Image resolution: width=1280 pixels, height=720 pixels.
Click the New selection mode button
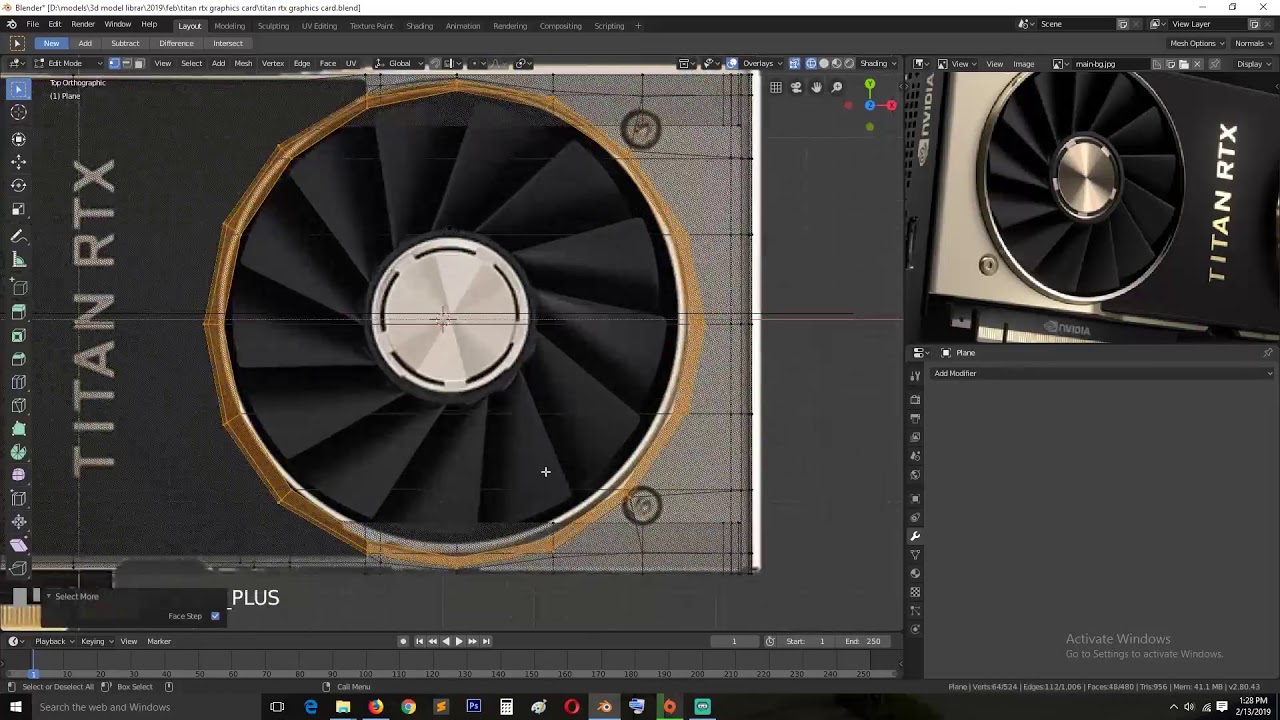[x=51, y=43]
